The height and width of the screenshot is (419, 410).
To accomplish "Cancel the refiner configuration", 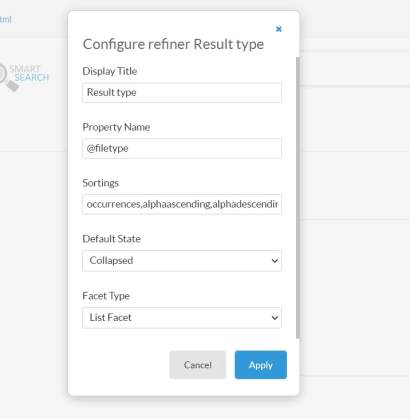I will pos(198,365).
